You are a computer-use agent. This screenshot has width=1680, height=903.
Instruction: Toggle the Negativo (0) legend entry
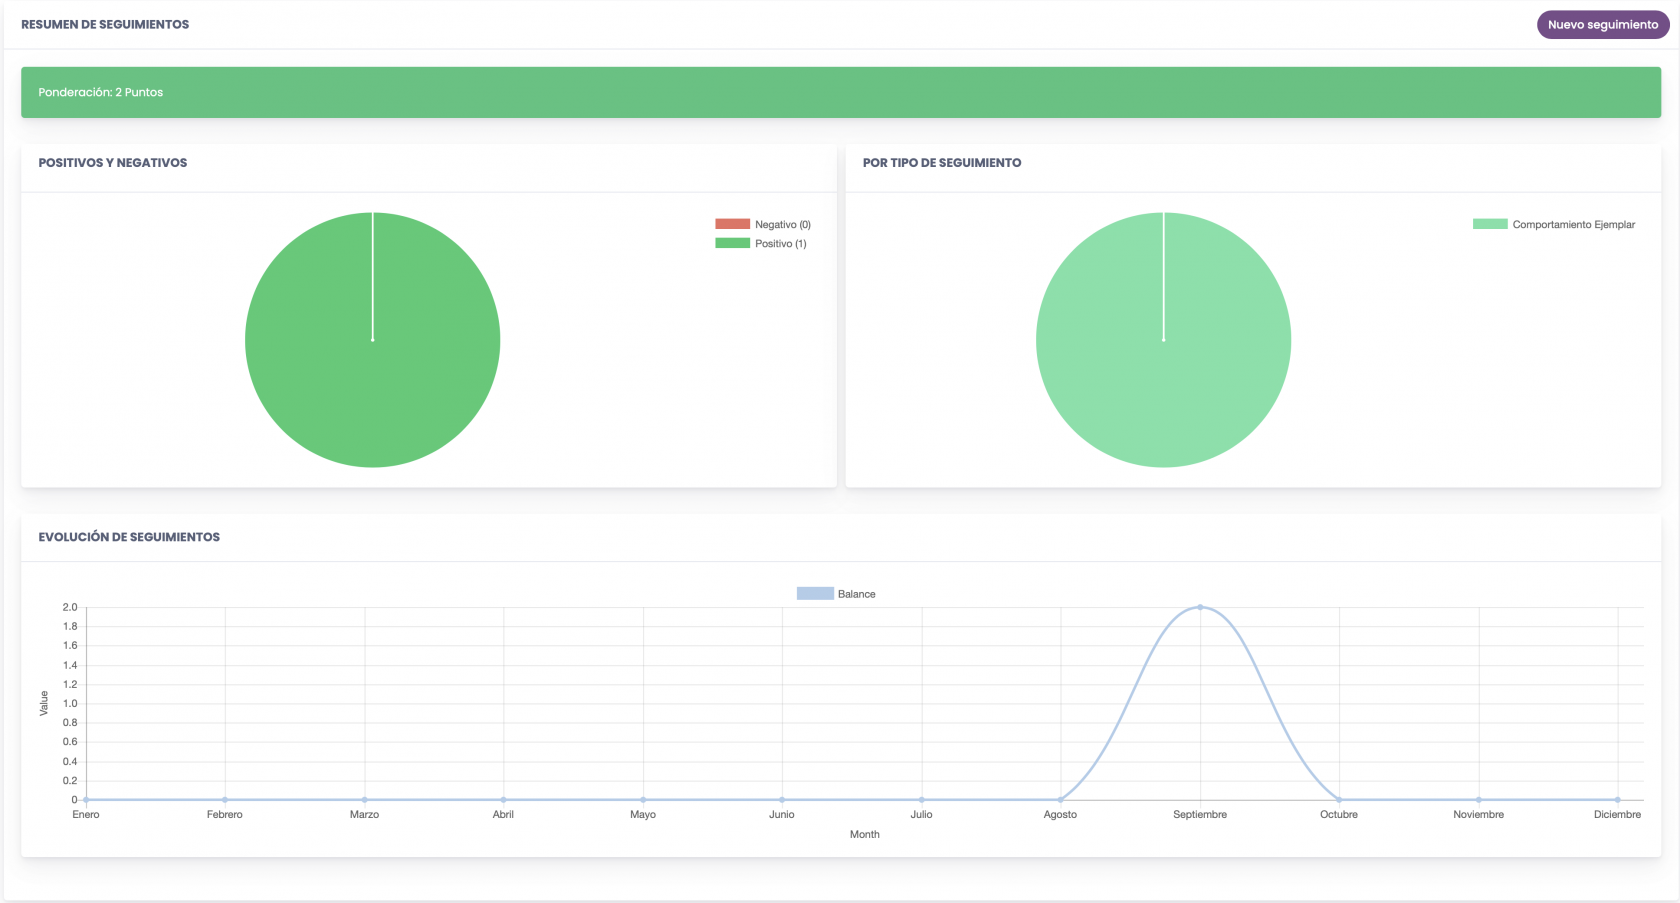[763, 224]
